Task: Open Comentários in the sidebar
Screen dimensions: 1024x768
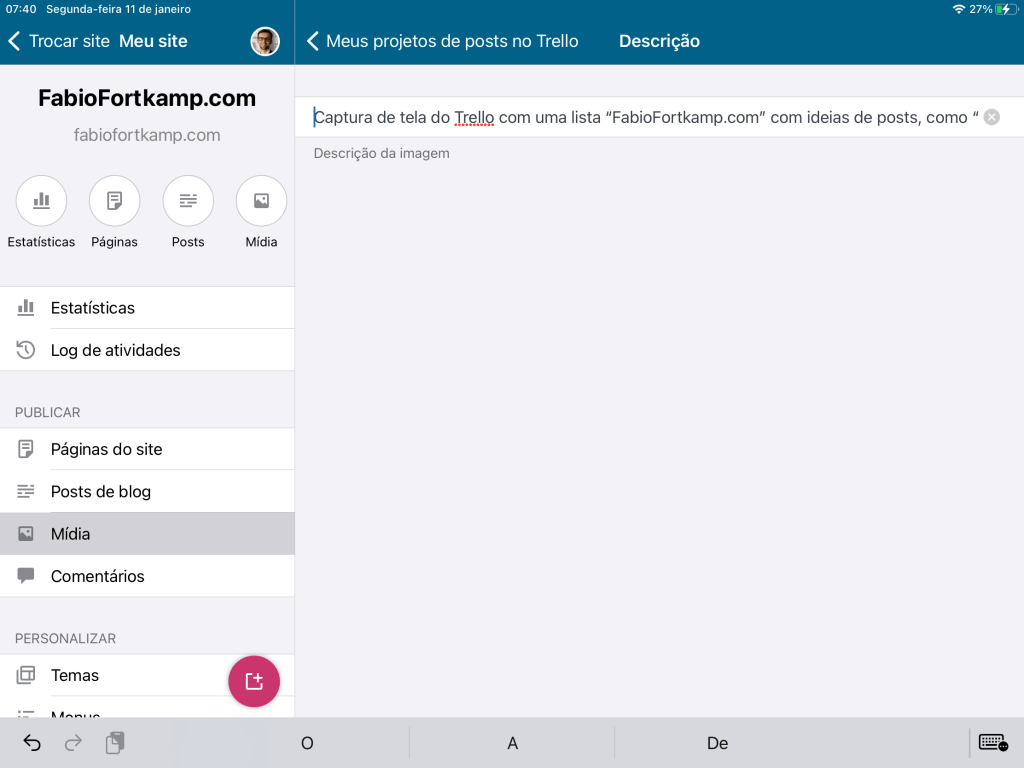Action: click(97, 576)
